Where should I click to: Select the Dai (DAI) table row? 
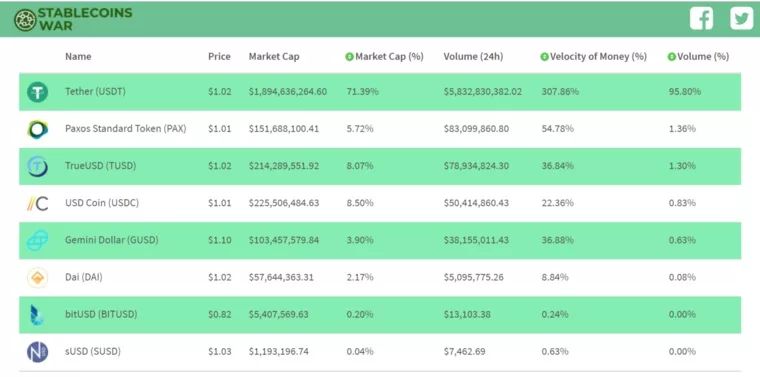(380, 277)
